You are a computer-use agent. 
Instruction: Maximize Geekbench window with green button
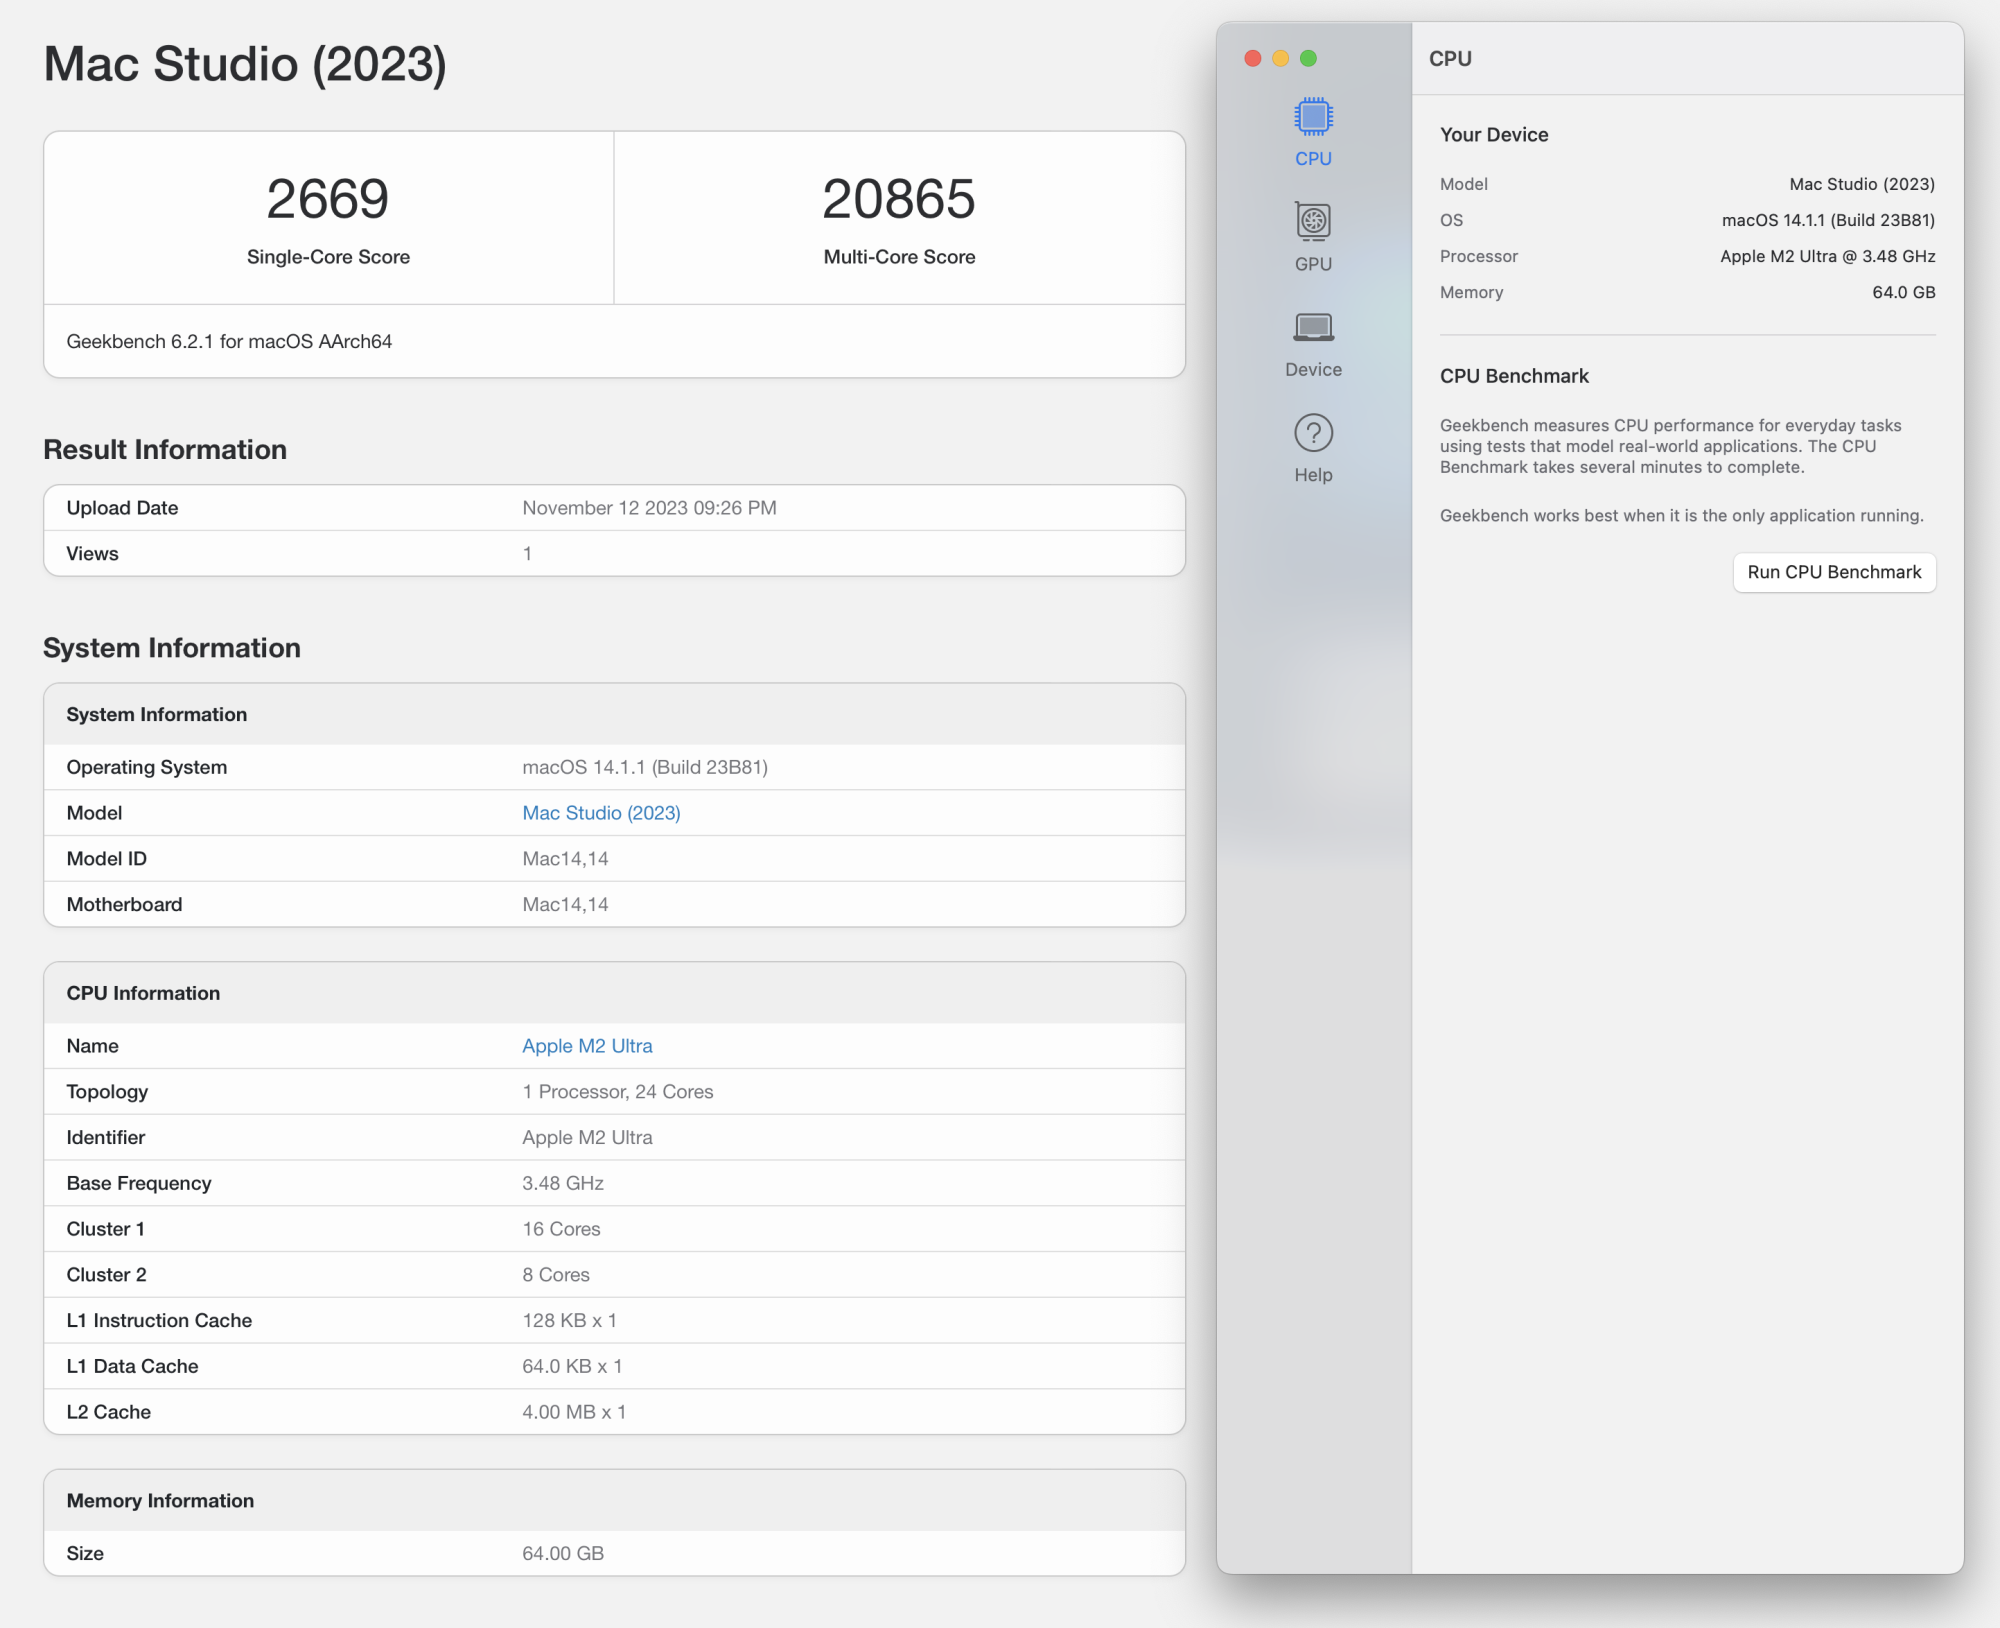pyautogui.click(x=1308, y=58)
